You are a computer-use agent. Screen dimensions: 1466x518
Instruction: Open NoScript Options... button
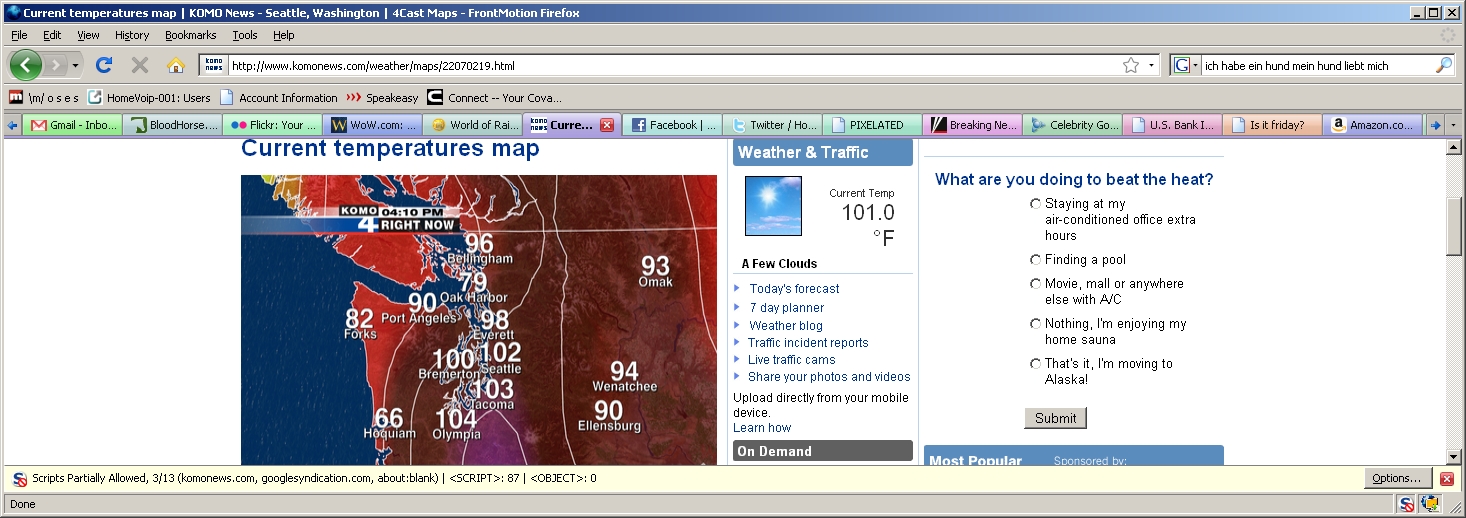coord(1397,478)
